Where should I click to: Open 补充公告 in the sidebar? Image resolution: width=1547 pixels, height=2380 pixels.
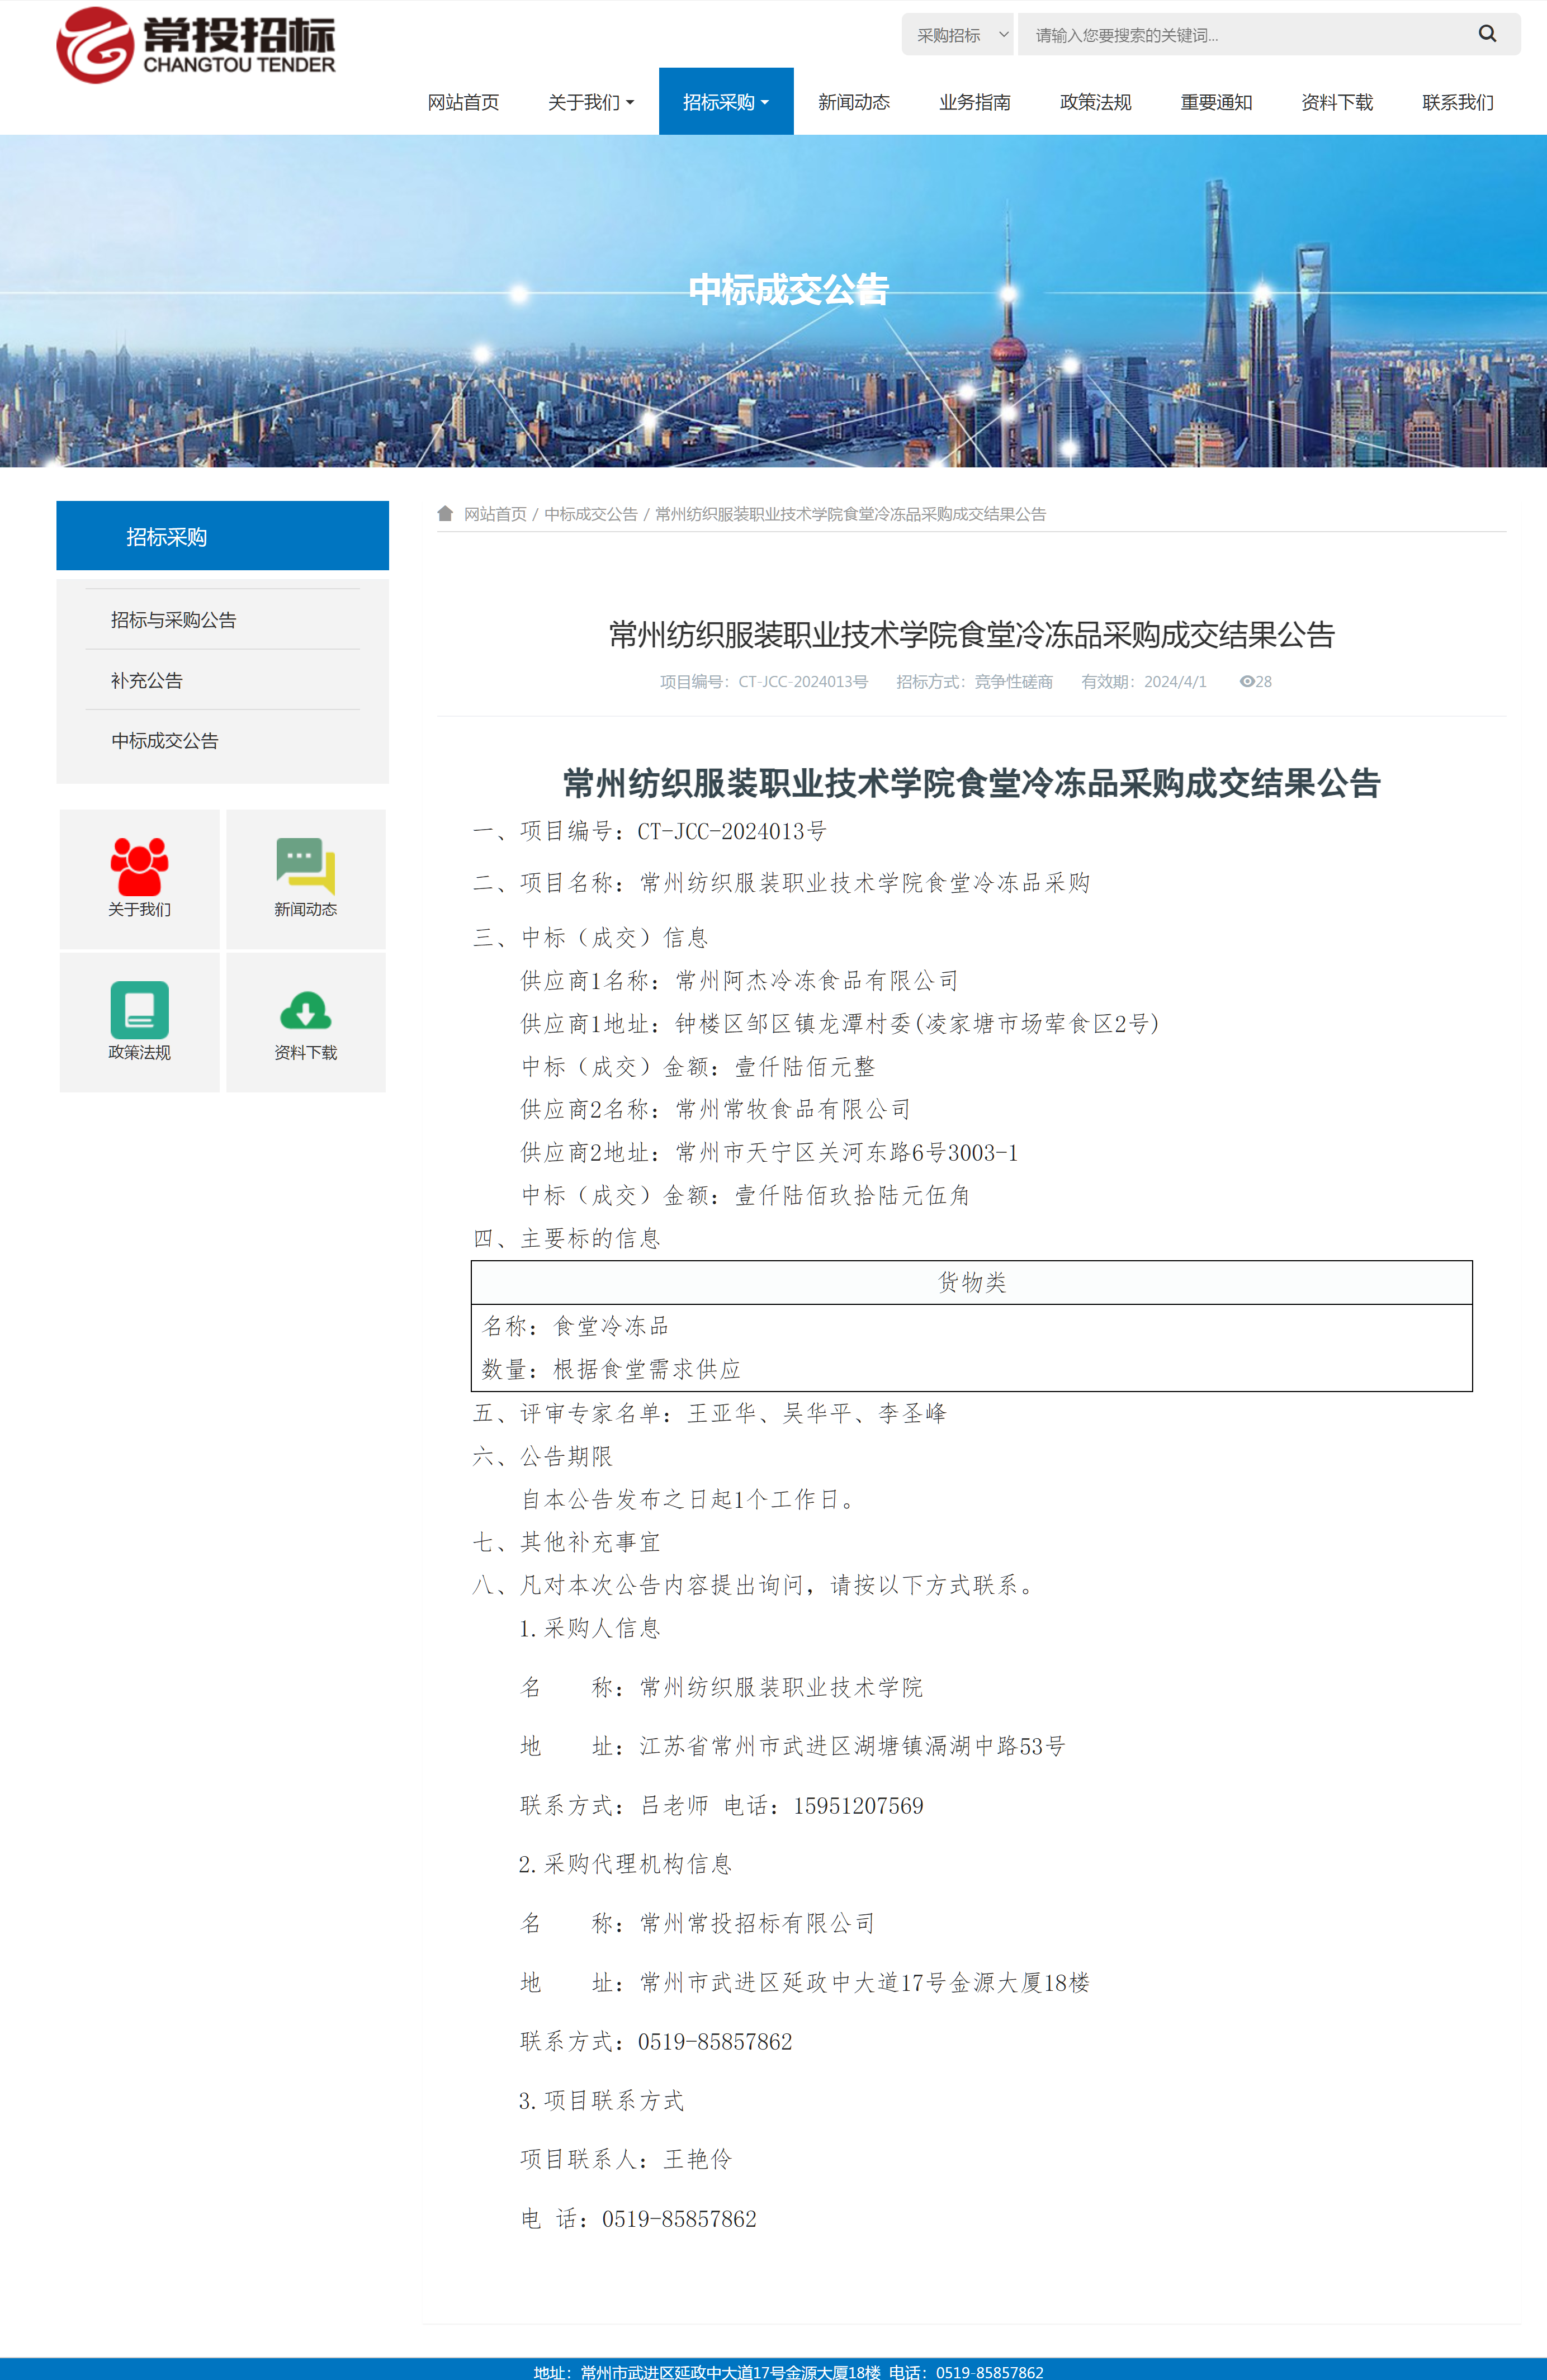(x=147, y=680)
